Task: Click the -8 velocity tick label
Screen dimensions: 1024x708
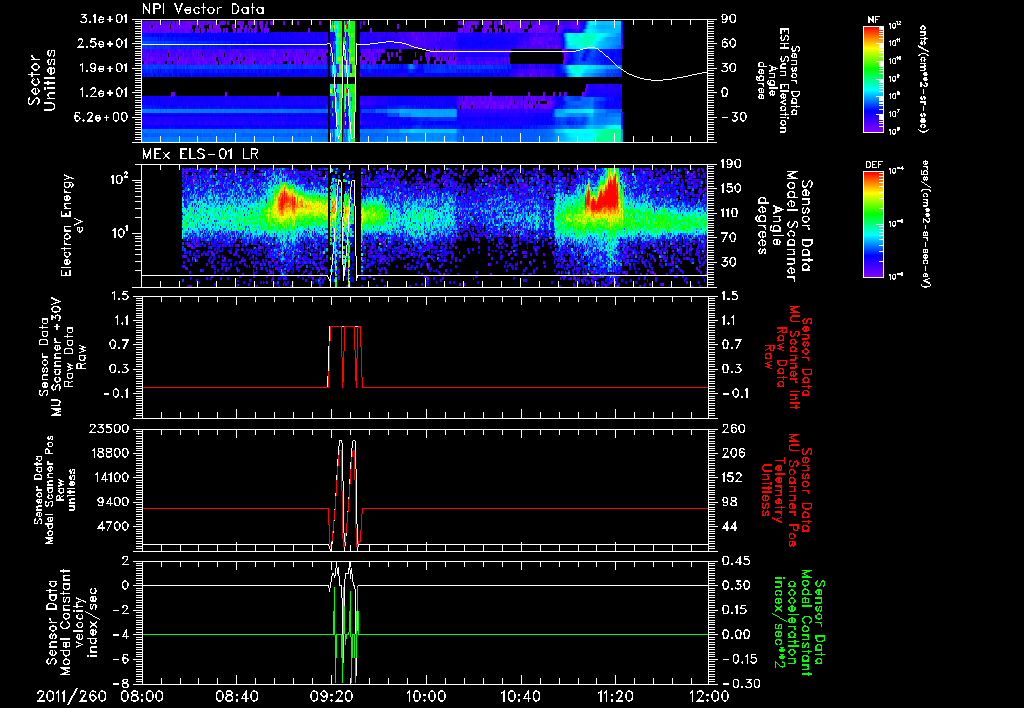Action: (x=122, y=683)
